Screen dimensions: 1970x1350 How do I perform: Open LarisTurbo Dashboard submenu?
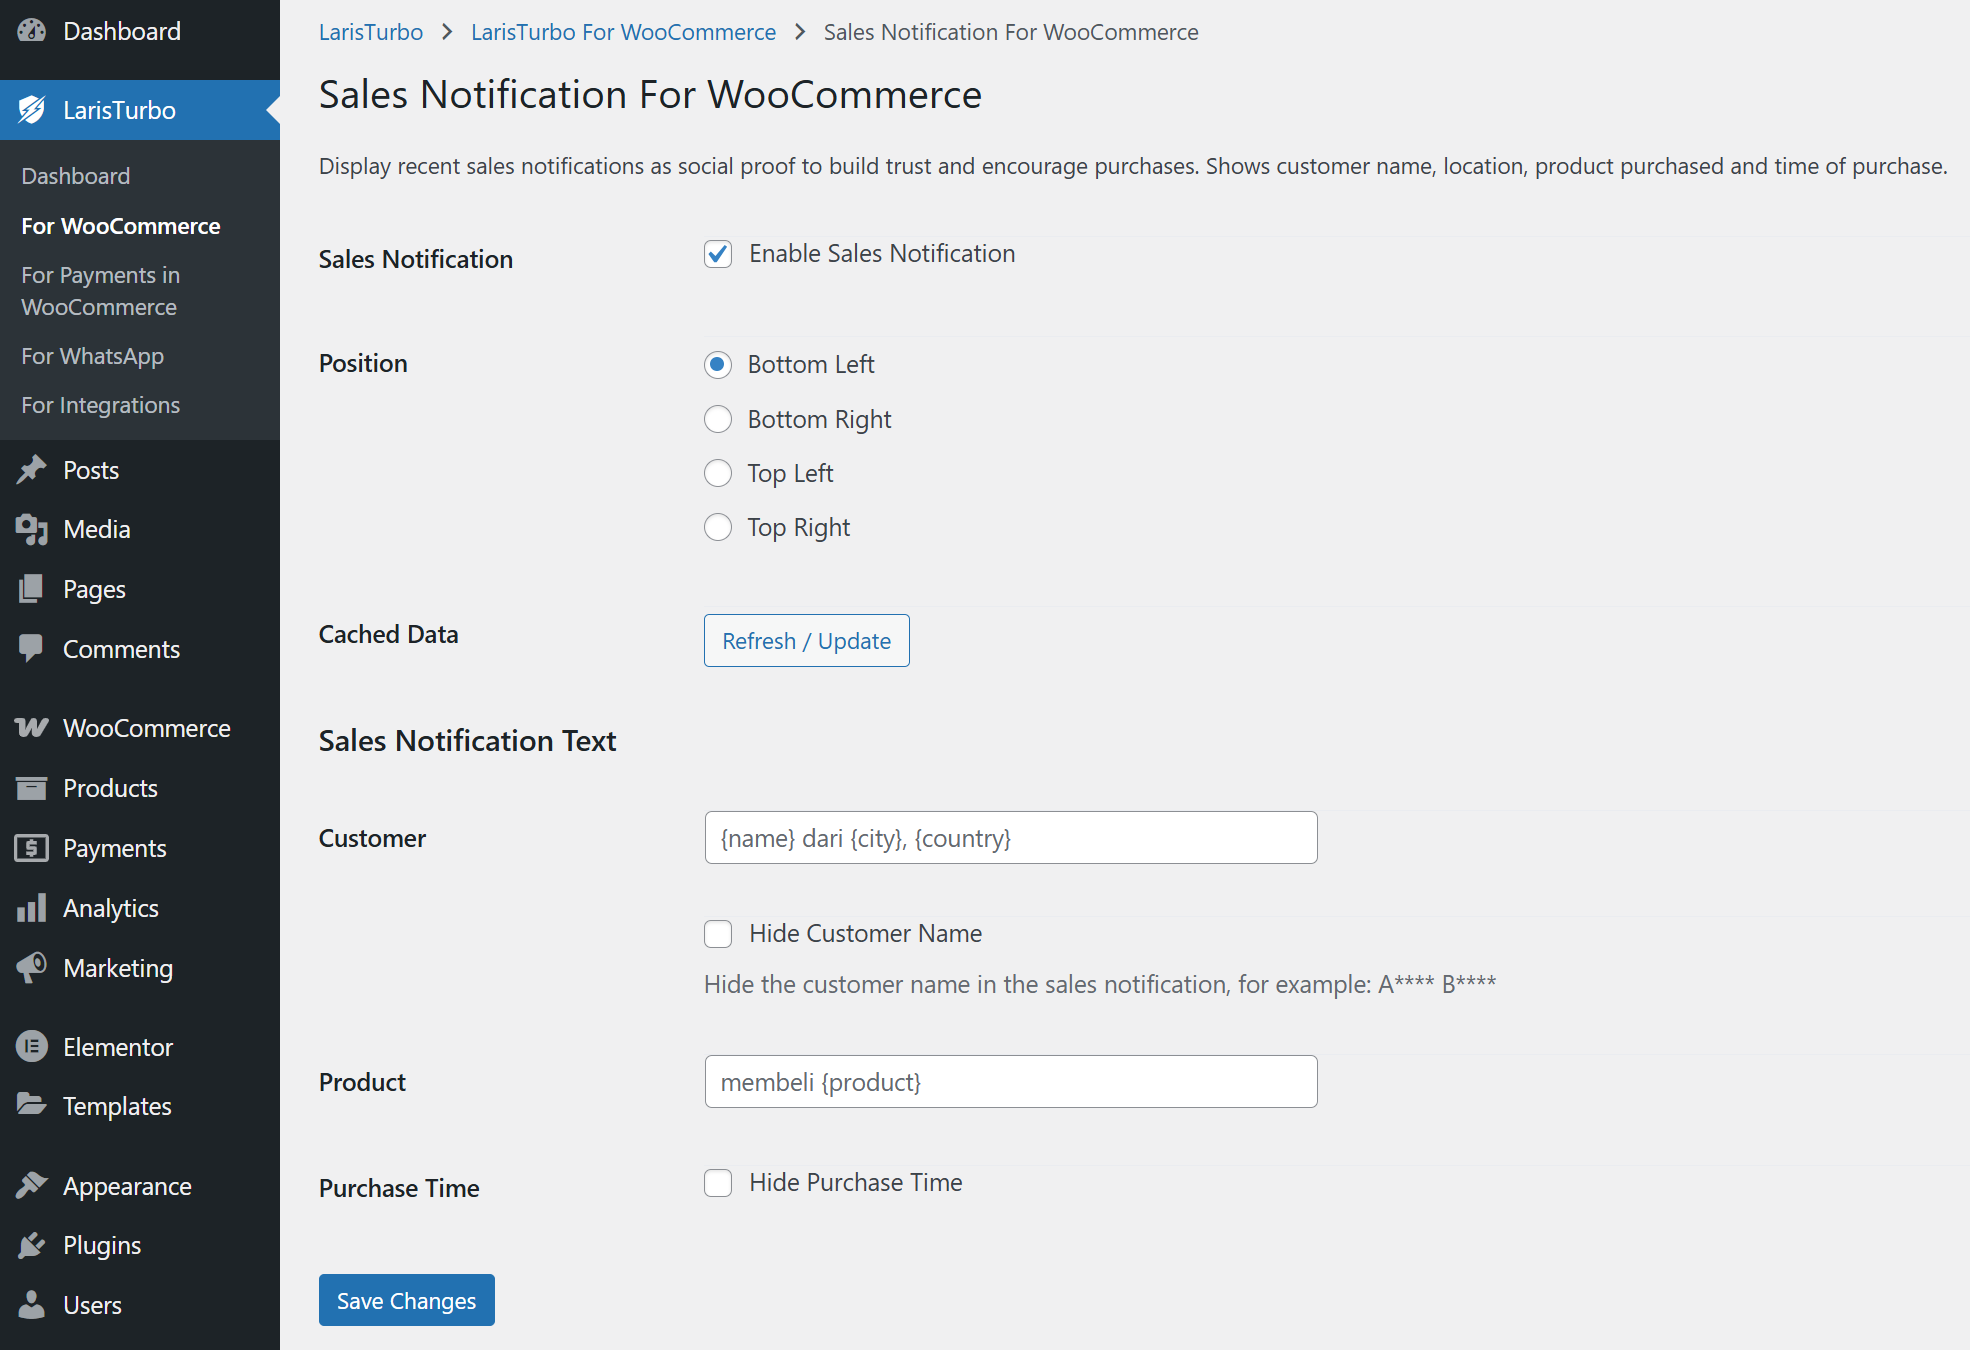(x=76, y=176)
